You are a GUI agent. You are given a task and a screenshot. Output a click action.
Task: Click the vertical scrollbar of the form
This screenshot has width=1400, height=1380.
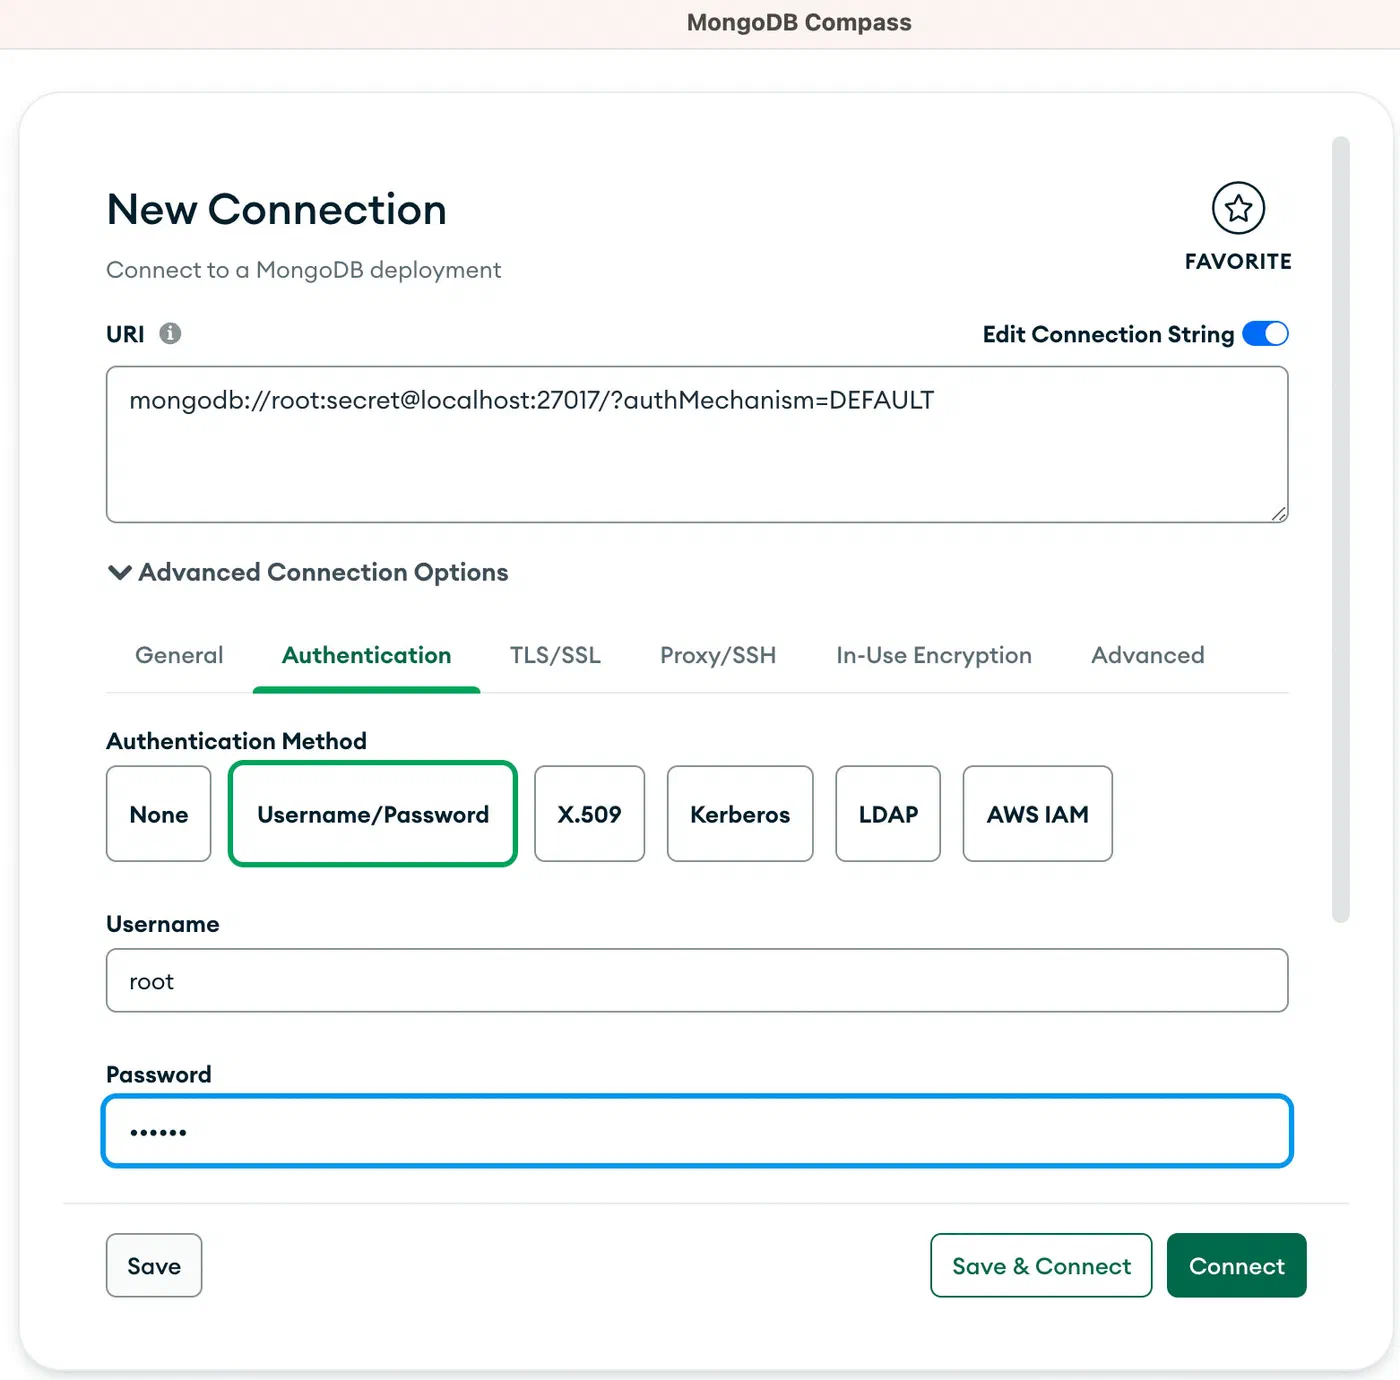coord(1341,529)
